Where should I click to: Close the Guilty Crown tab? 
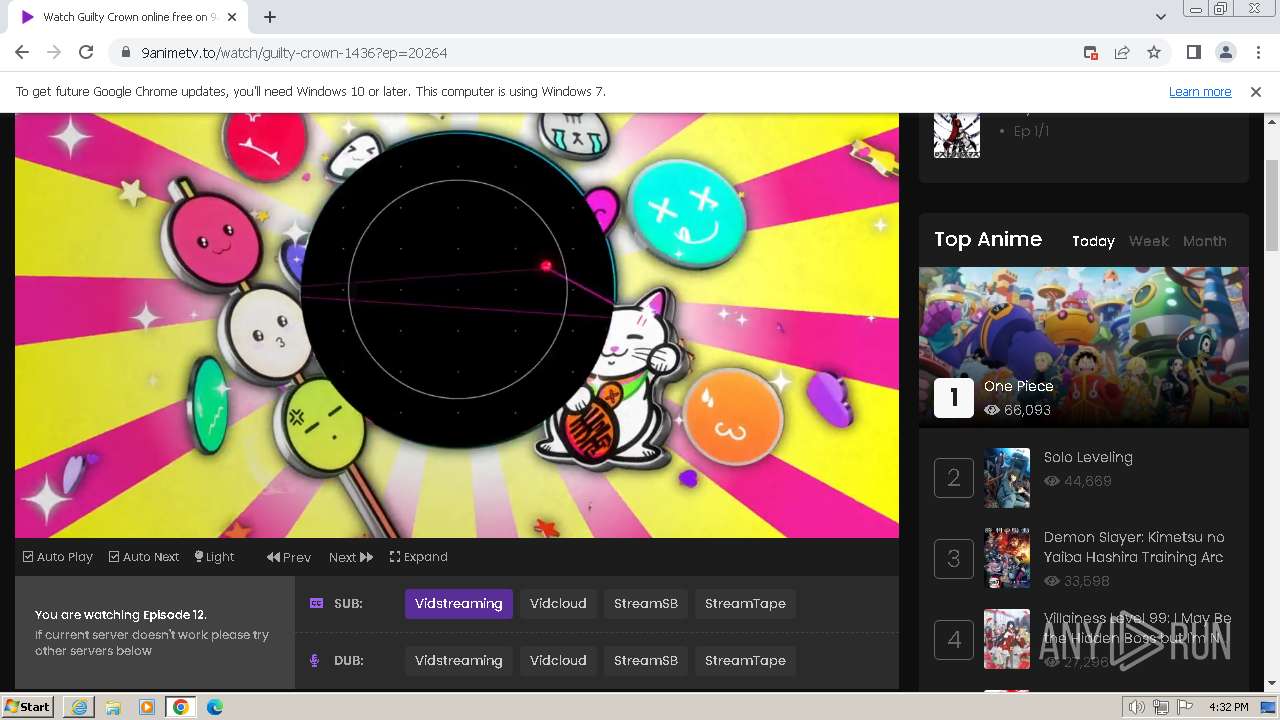tap(233, 17)
